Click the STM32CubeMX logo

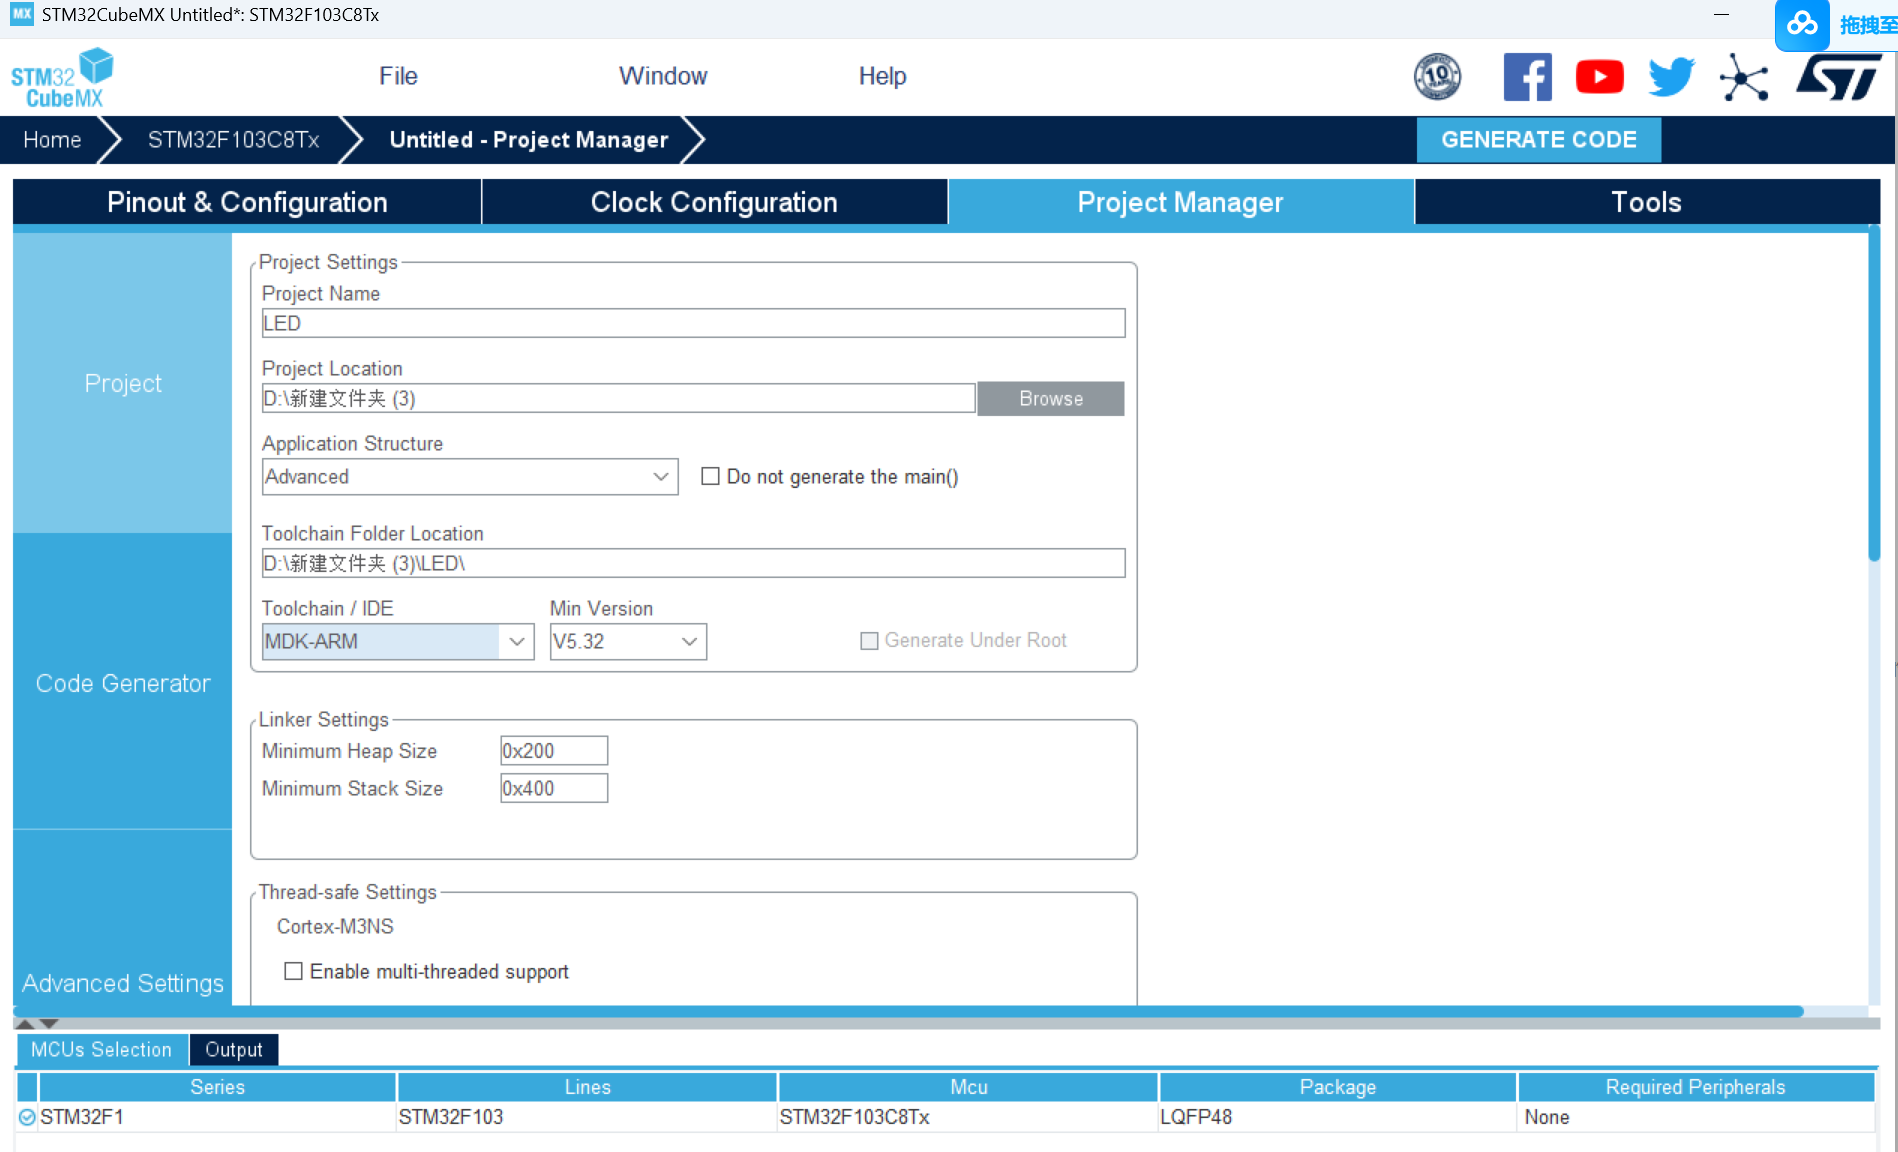[62, 78]
